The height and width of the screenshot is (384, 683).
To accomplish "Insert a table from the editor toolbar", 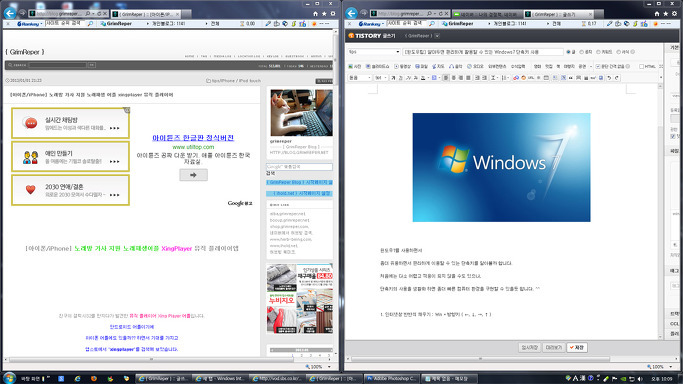I will (546, 78).
